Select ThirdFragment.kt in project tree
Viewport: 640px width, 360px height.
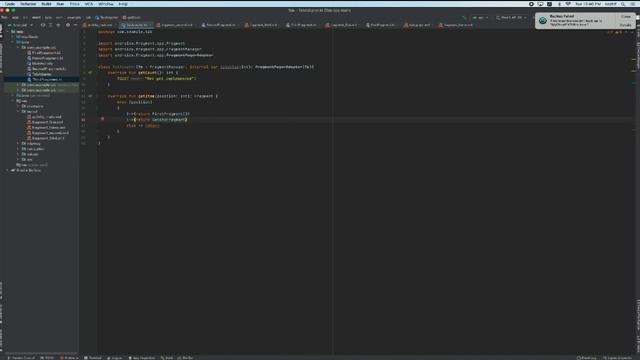(x=45, y=80)
